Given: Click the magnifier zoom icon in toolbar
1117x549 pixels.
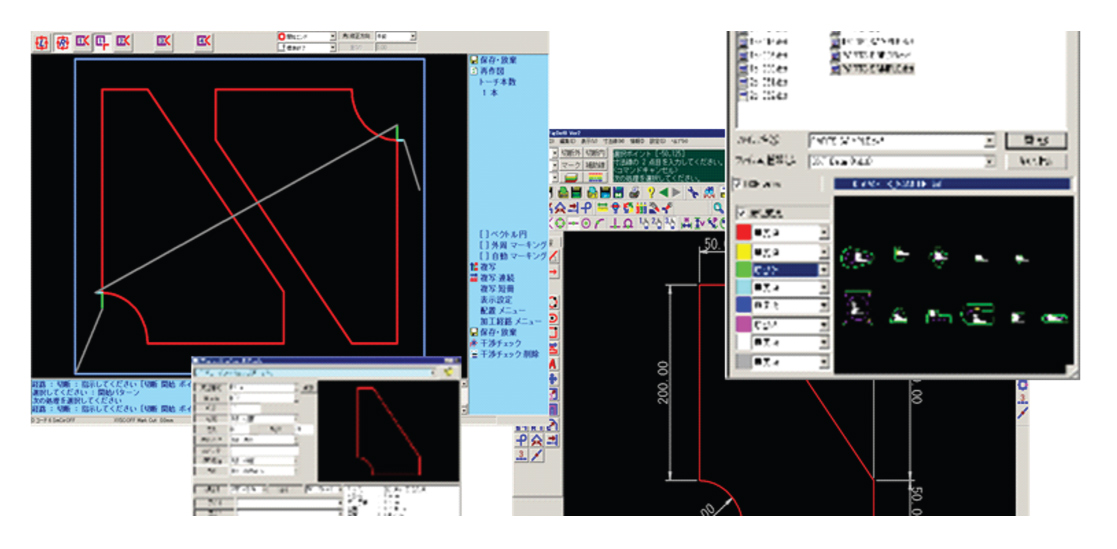Looking at the screenshot, I should [x=718, y=207].
